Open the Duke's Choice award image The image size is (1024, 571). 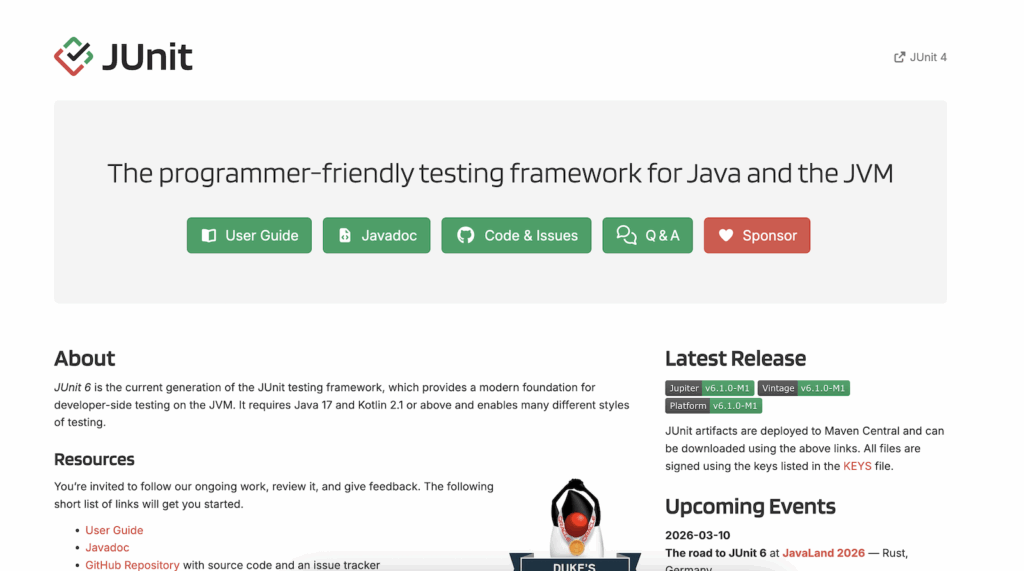(x=575, y=525)
